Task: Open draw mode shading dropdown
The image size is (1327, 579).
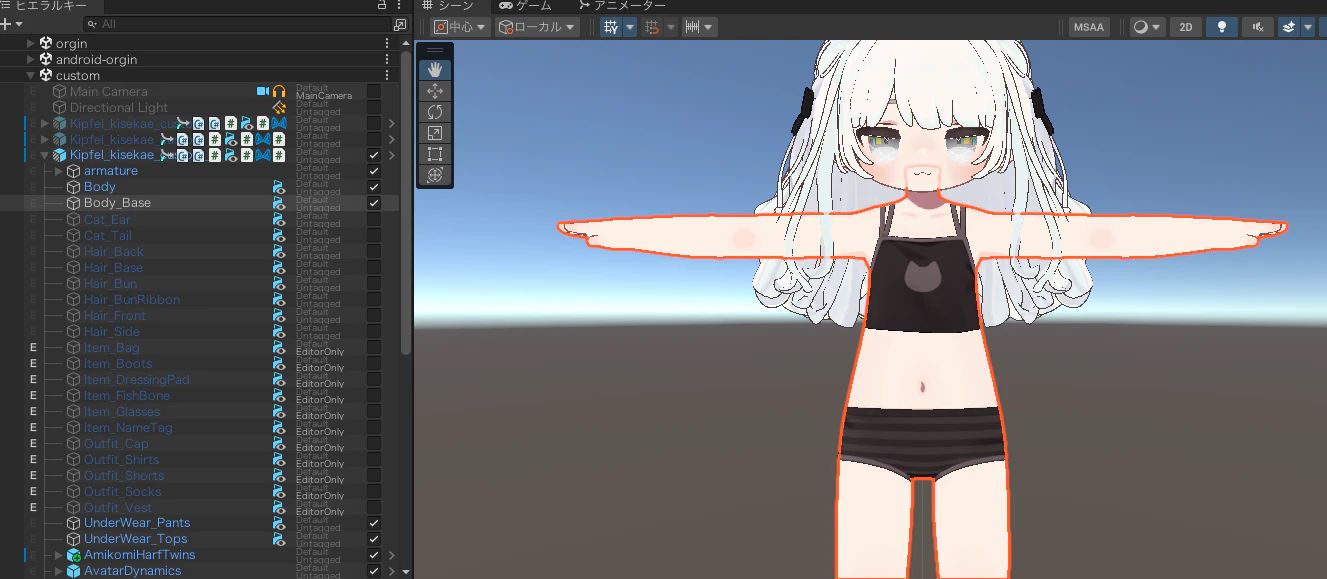Action: (1147, 27)
